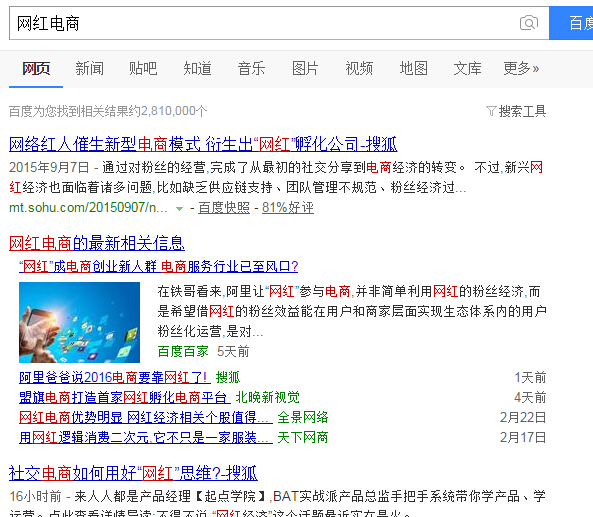Click the mt.sohu.com/20150907 green URL
Viewport: 593px width, 517px height.
pyautogui.click(x=88, y=208)
